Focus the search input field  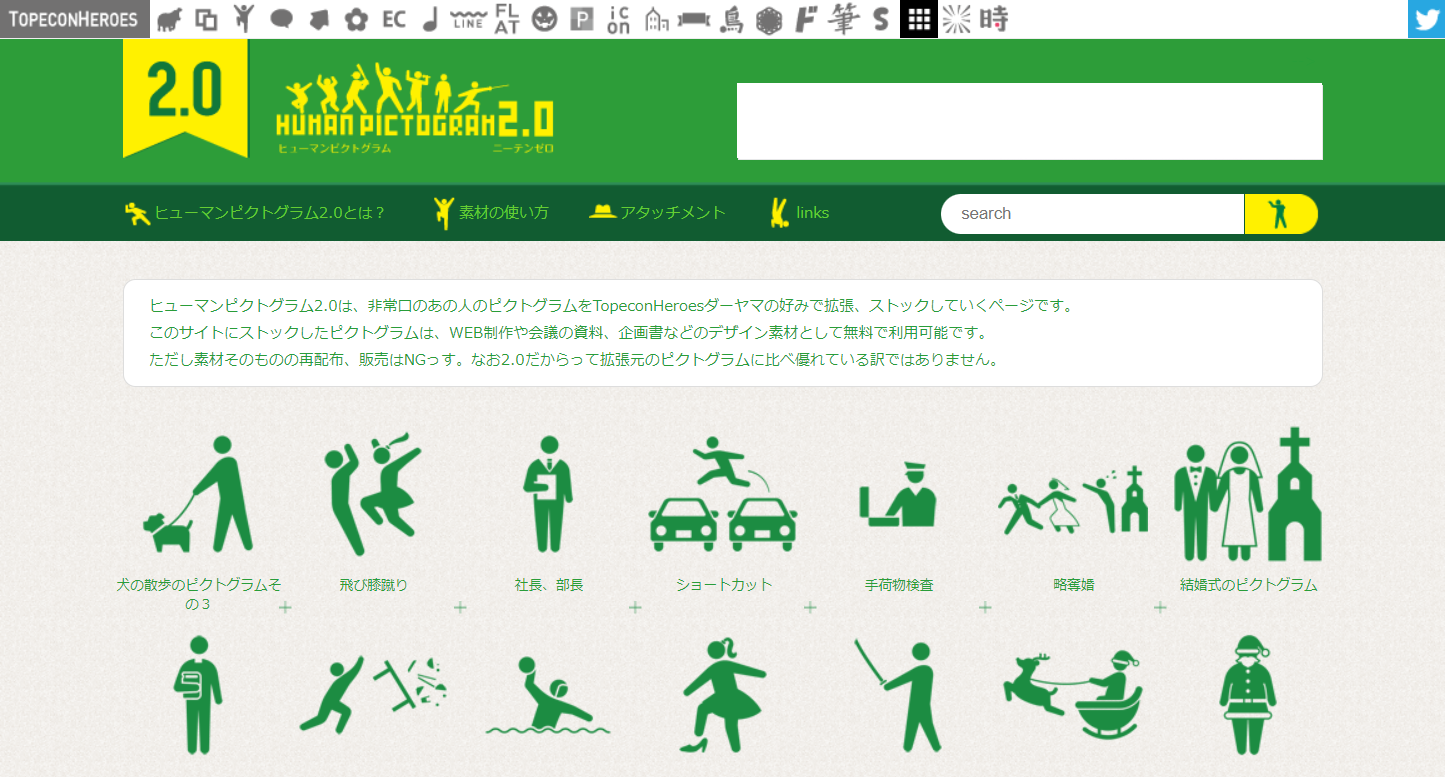click(x=1092, y=213)
